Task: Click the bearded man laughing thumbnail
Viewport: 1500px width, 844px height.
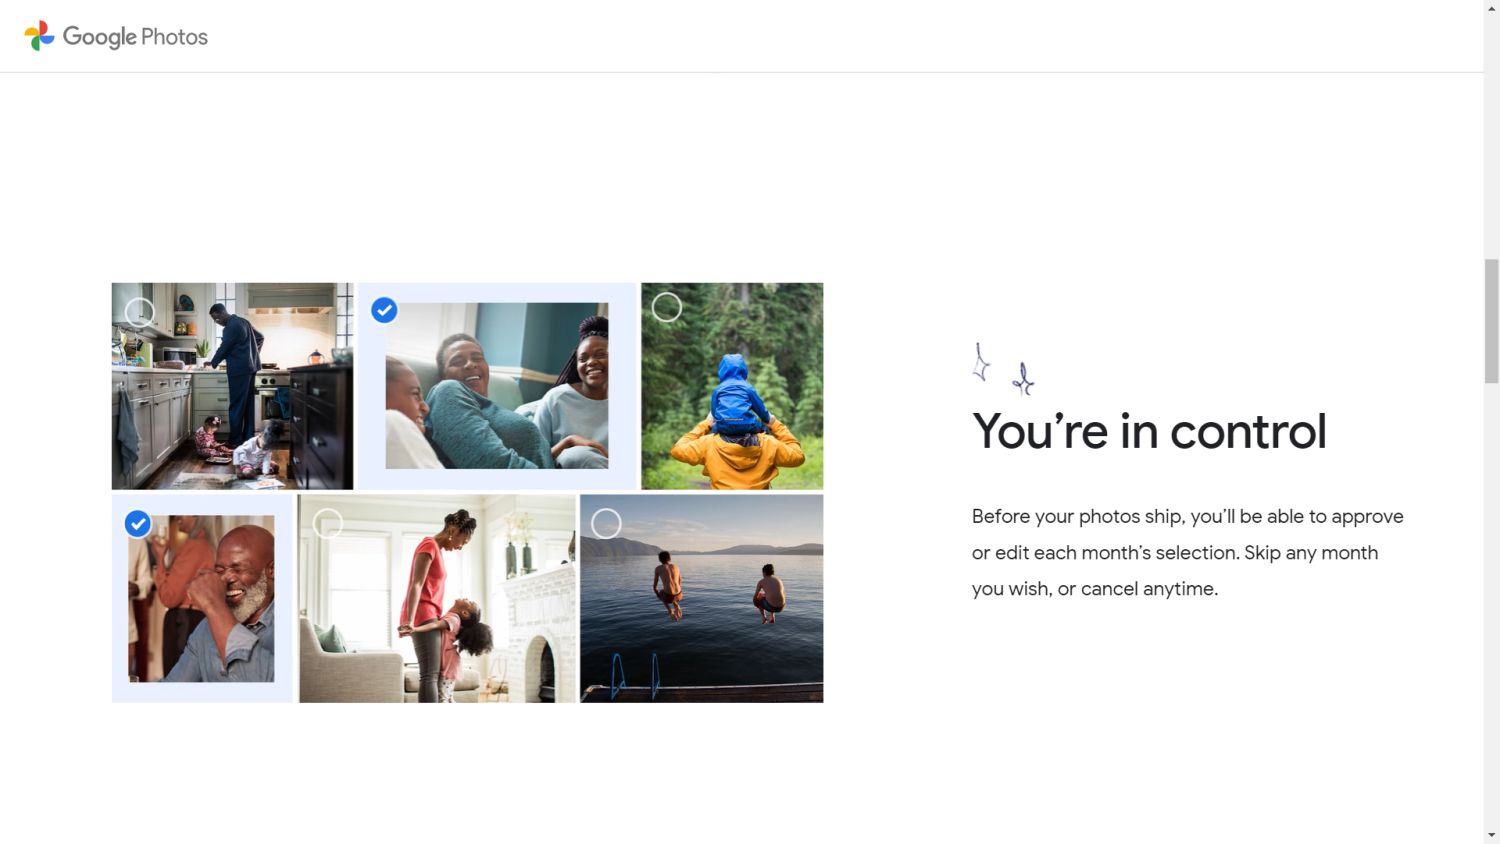Action: pos(201,599)
